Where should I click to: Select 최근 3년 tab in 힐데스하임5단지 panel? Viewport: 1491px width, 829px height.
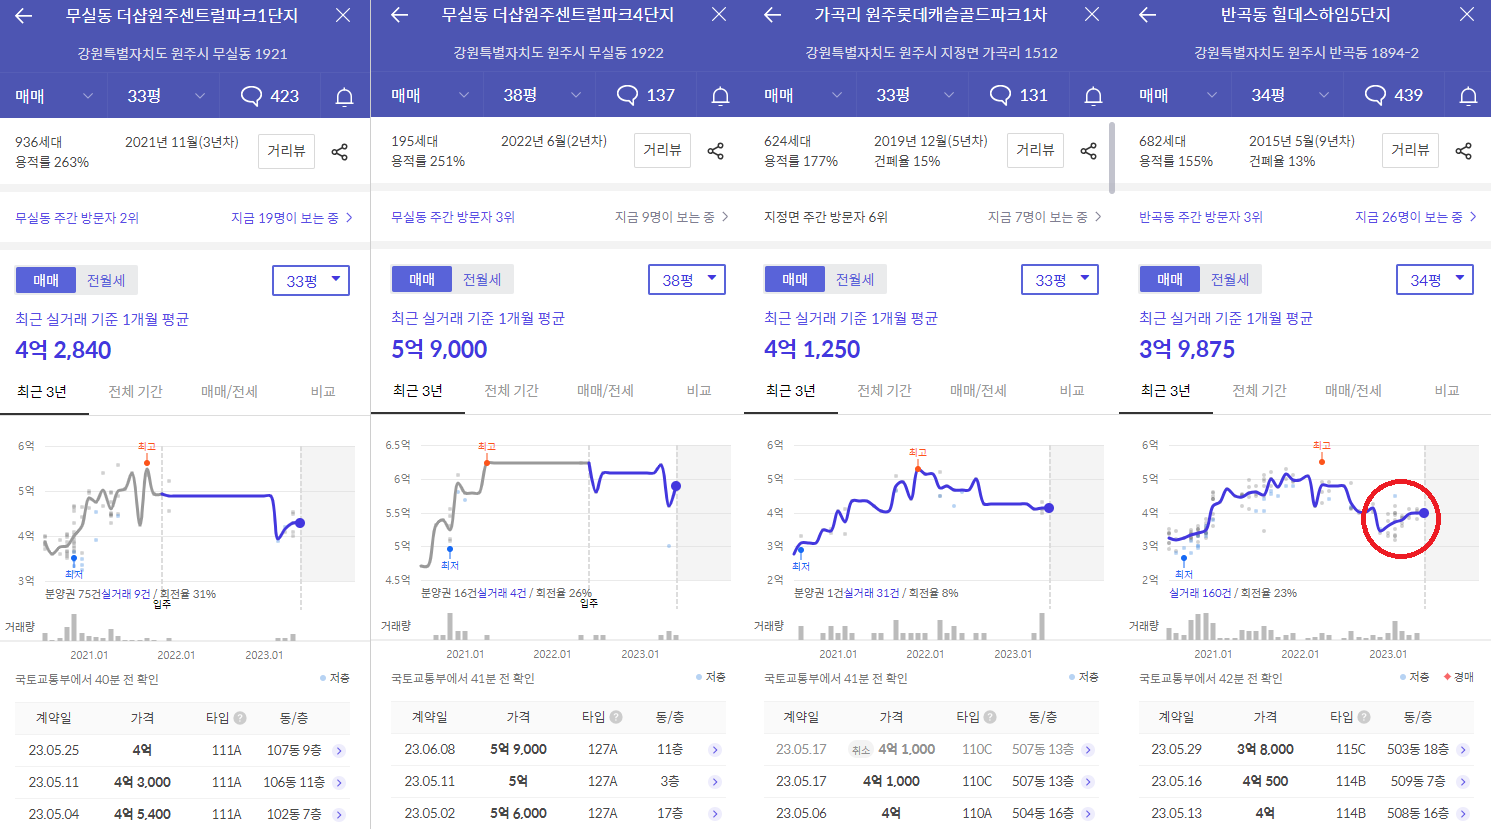click(x=1166, y=391)
